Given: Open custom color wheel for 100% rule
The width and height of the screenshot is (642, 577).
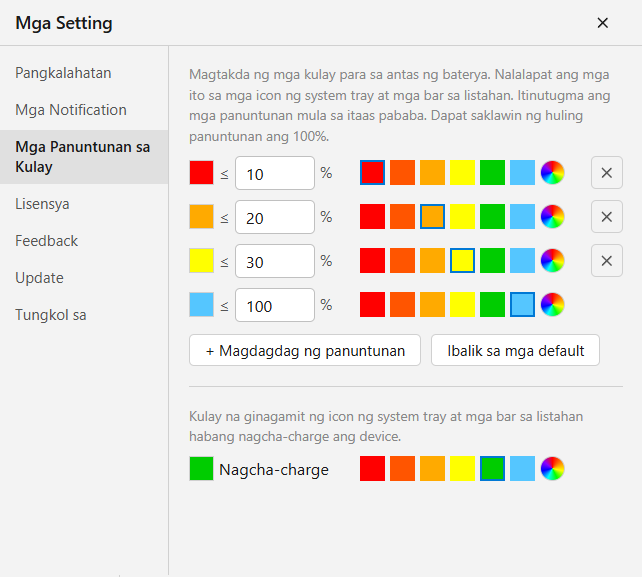Looking at the screenshot, I should click(552, 305).
